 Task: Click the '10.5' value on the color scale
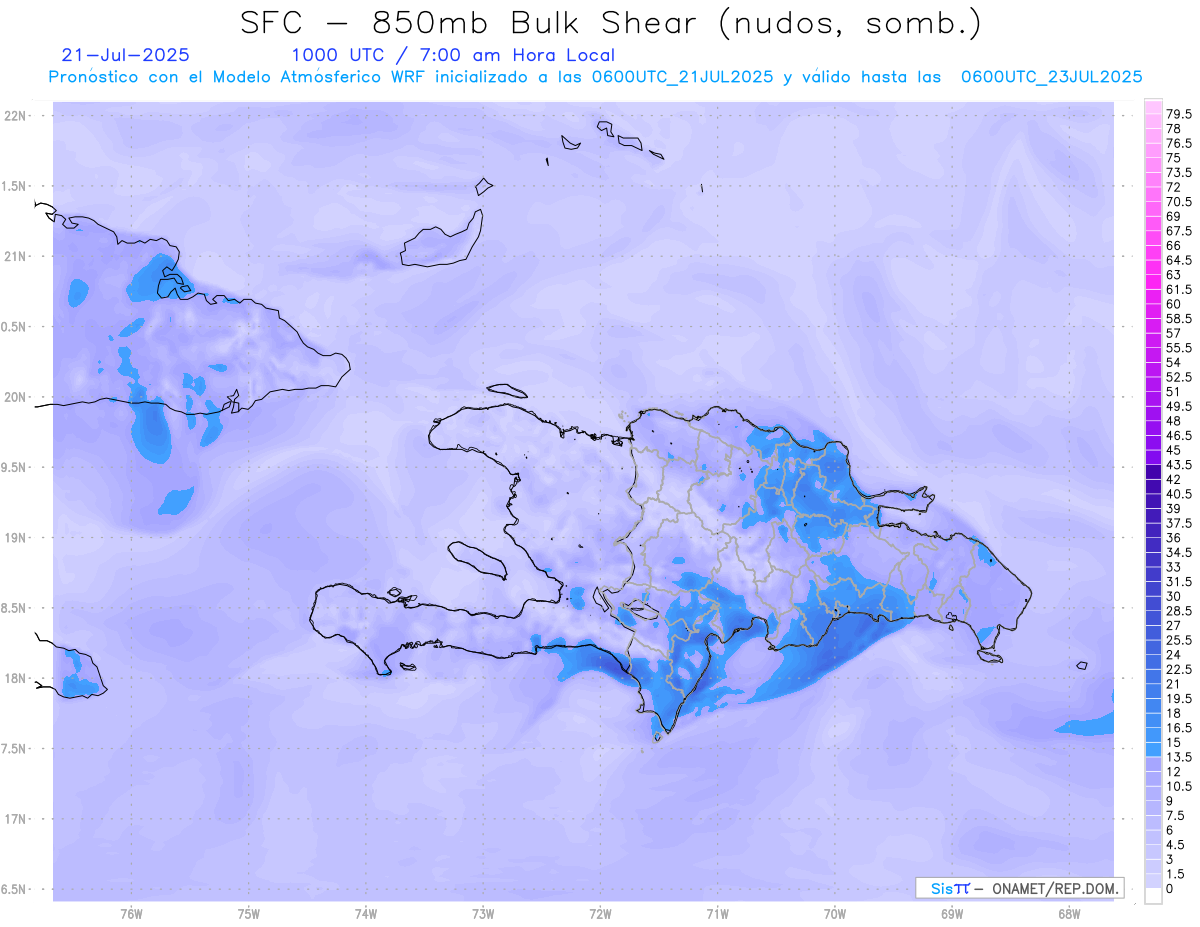pyautogui.click(x=1179, y=786)
